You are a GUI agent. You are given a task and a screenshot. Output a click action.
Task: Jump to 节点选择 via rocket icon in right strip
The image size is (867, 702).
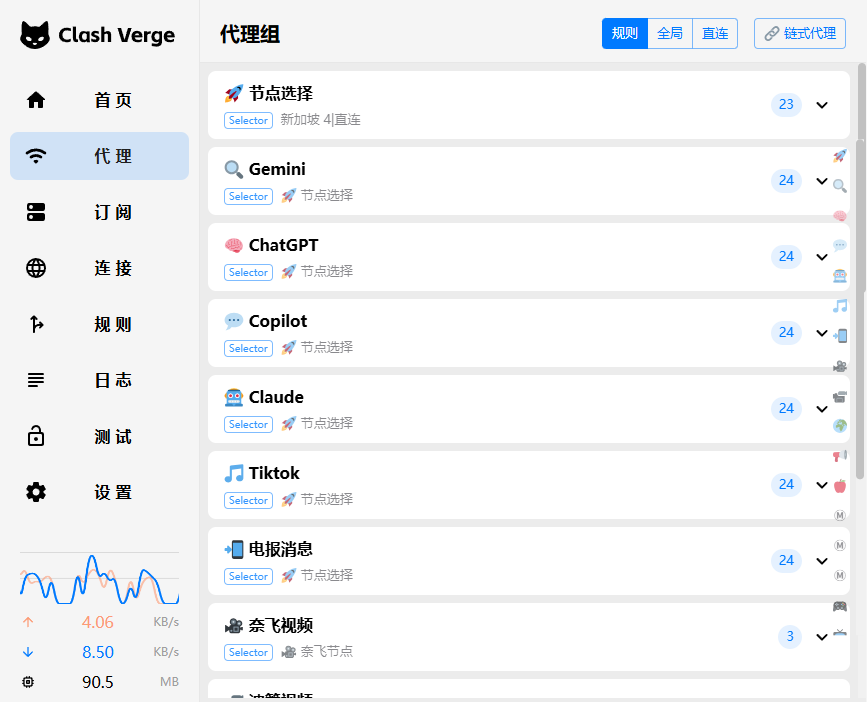[x=840, y=156]
